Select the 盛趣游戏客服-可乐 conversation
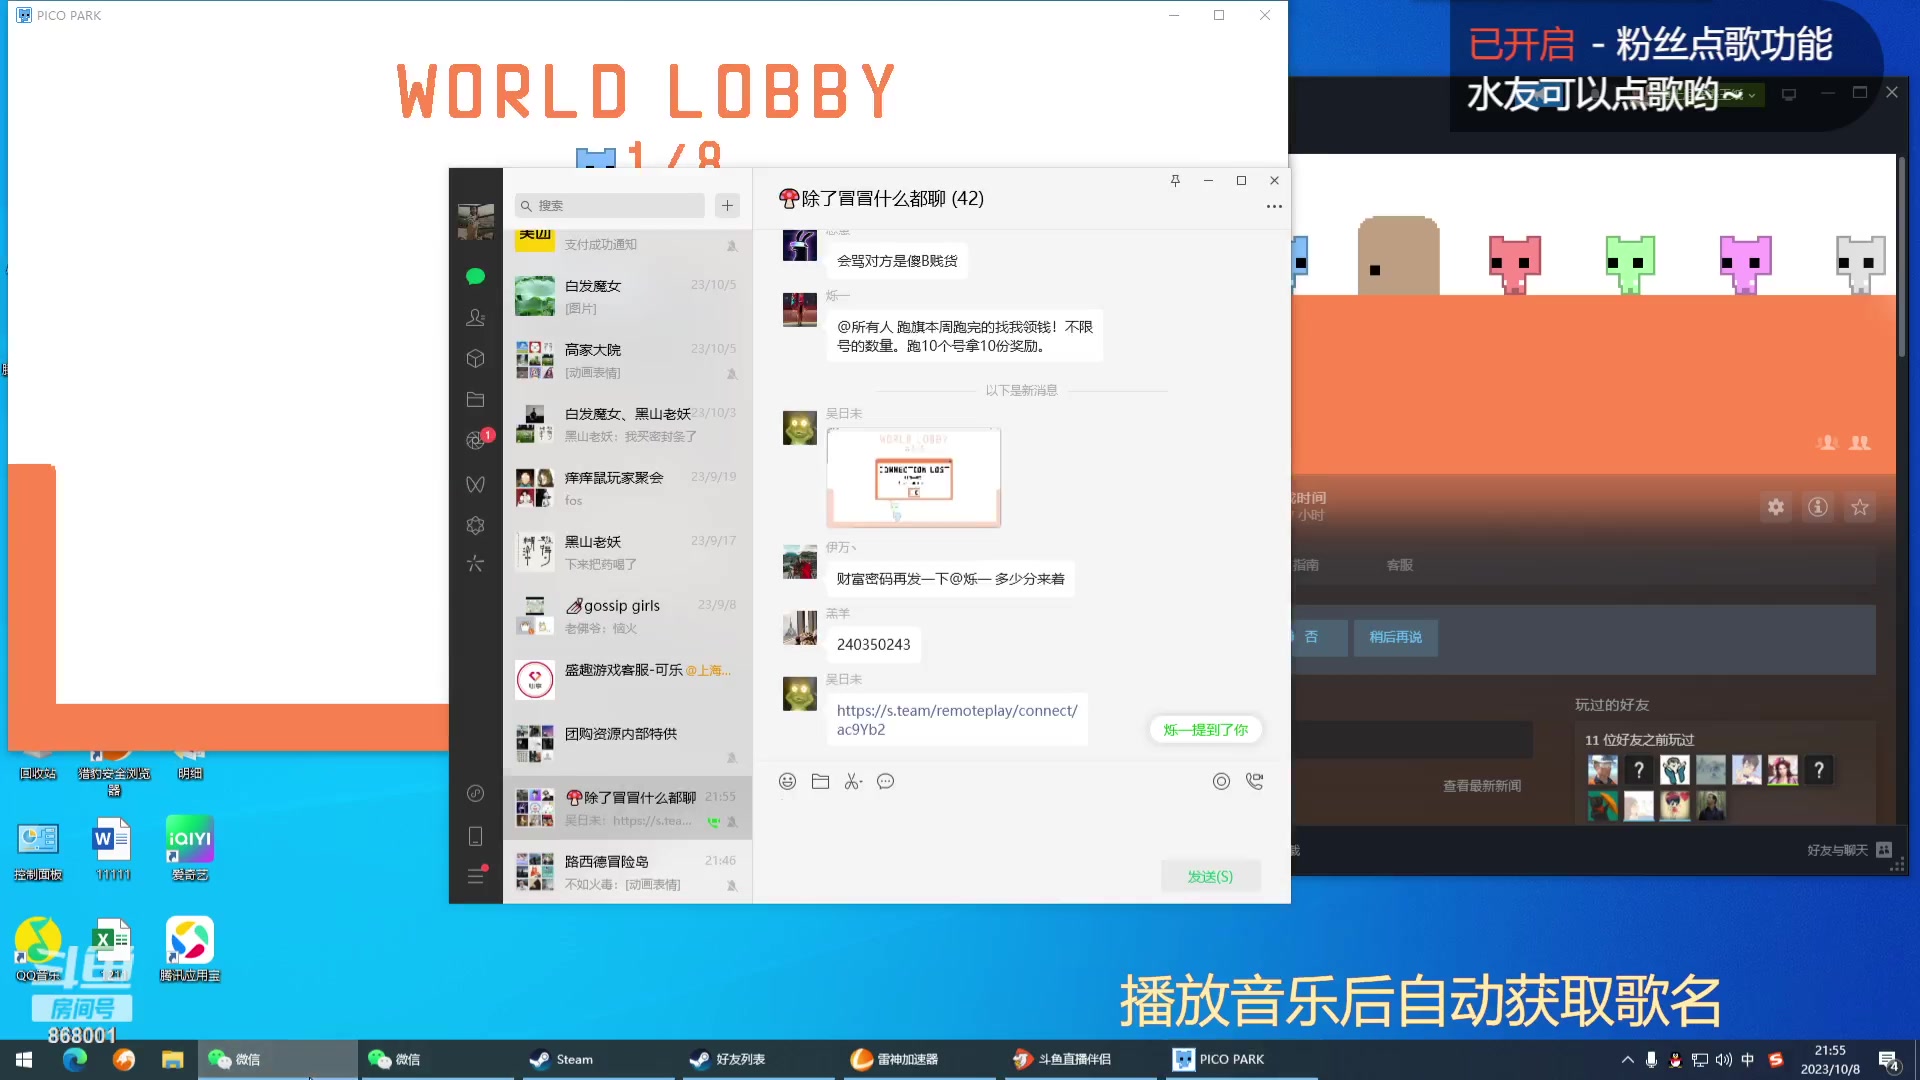 (x=627, y=680)
